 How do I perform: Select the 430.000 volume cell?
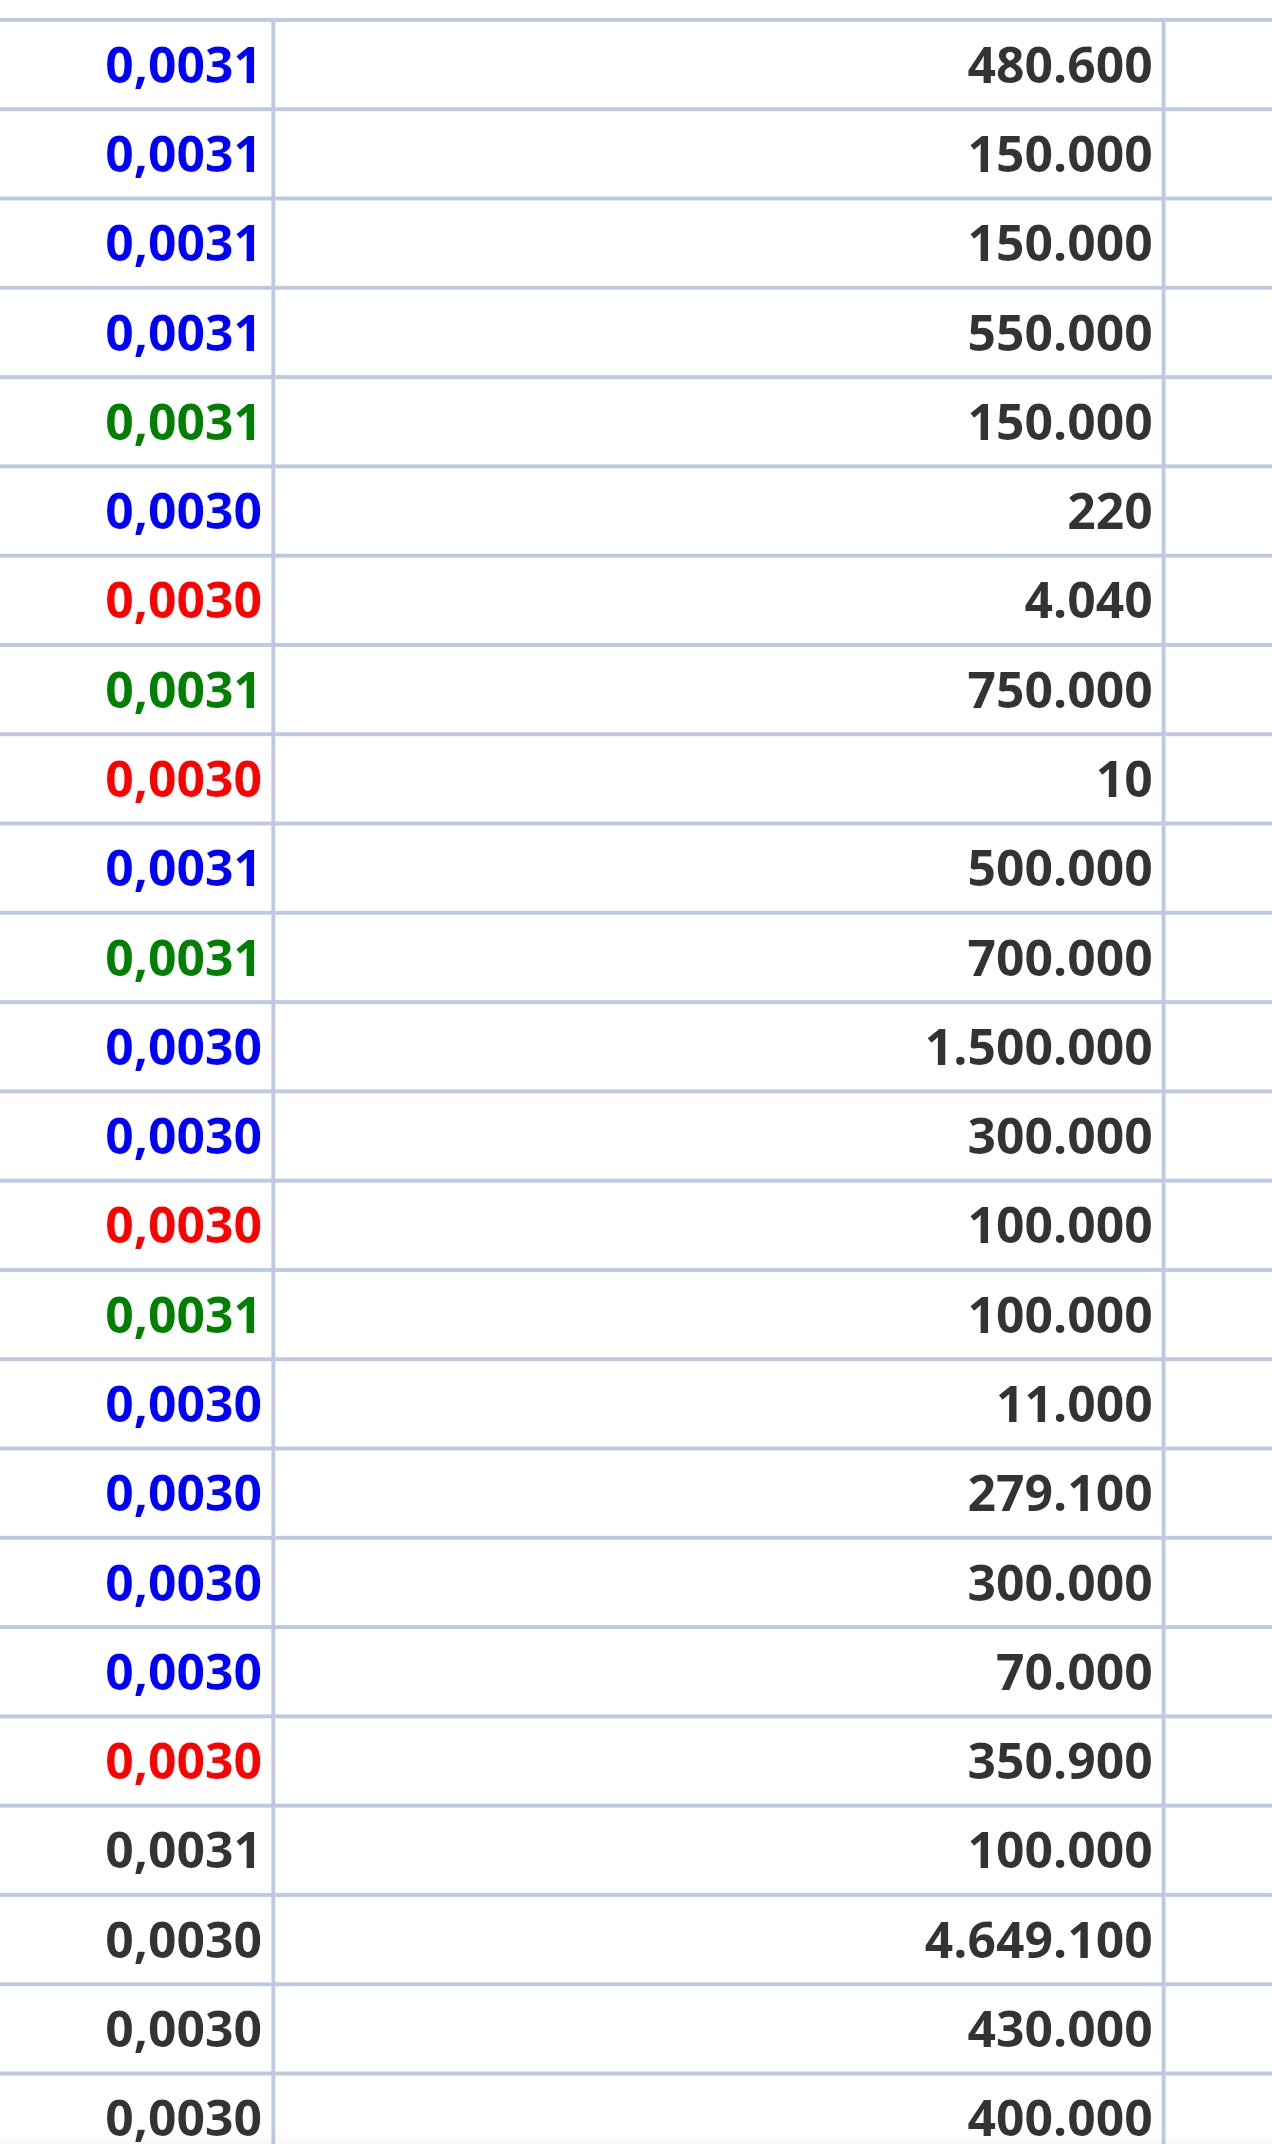point(718,2029)
